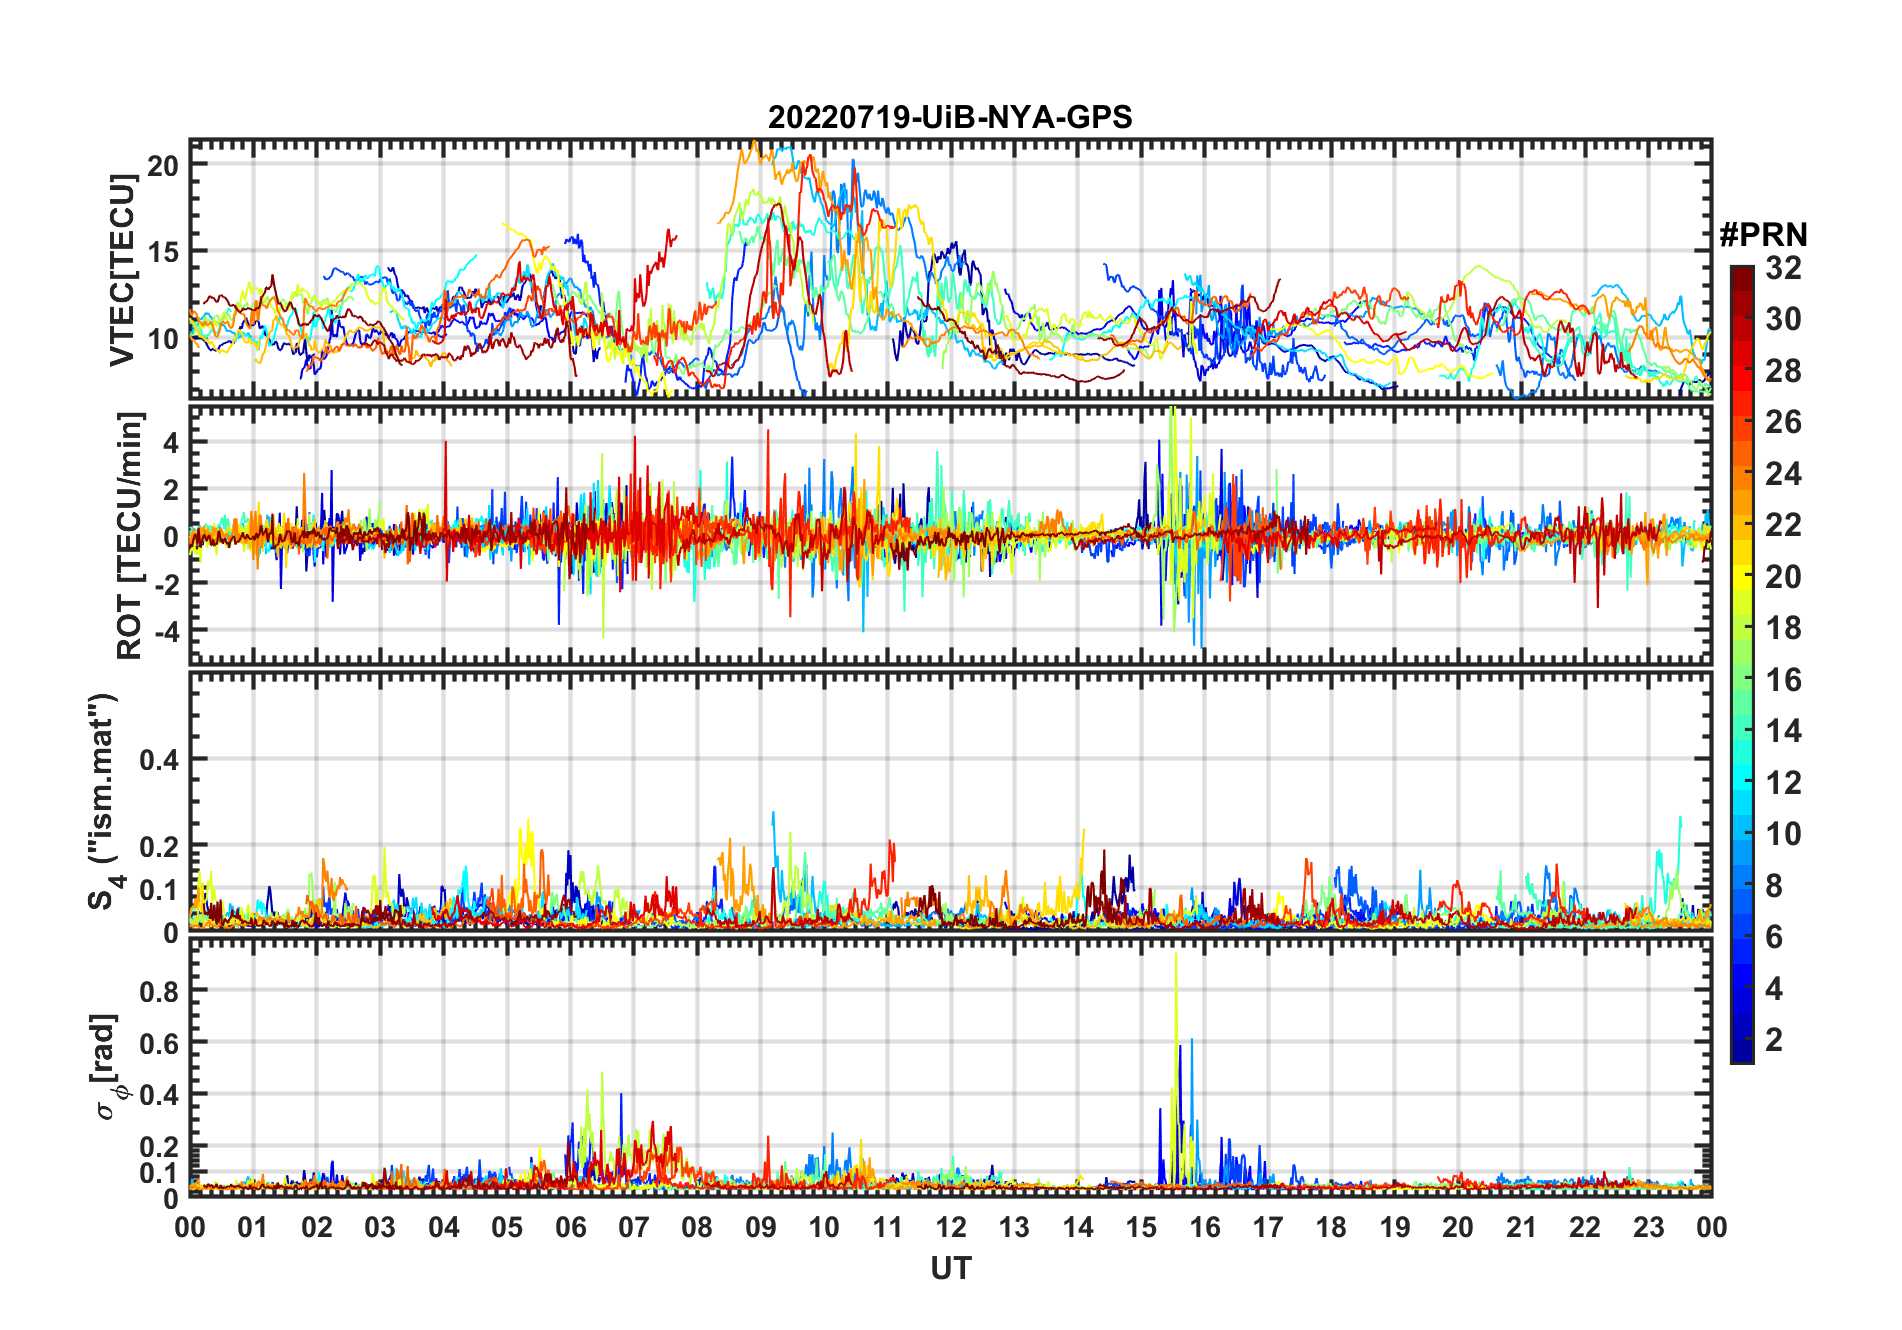Viewport: 1902px width, 1330px height.
Task: Click the 0.4 tick on S4 axis
Action: [160, 760]
